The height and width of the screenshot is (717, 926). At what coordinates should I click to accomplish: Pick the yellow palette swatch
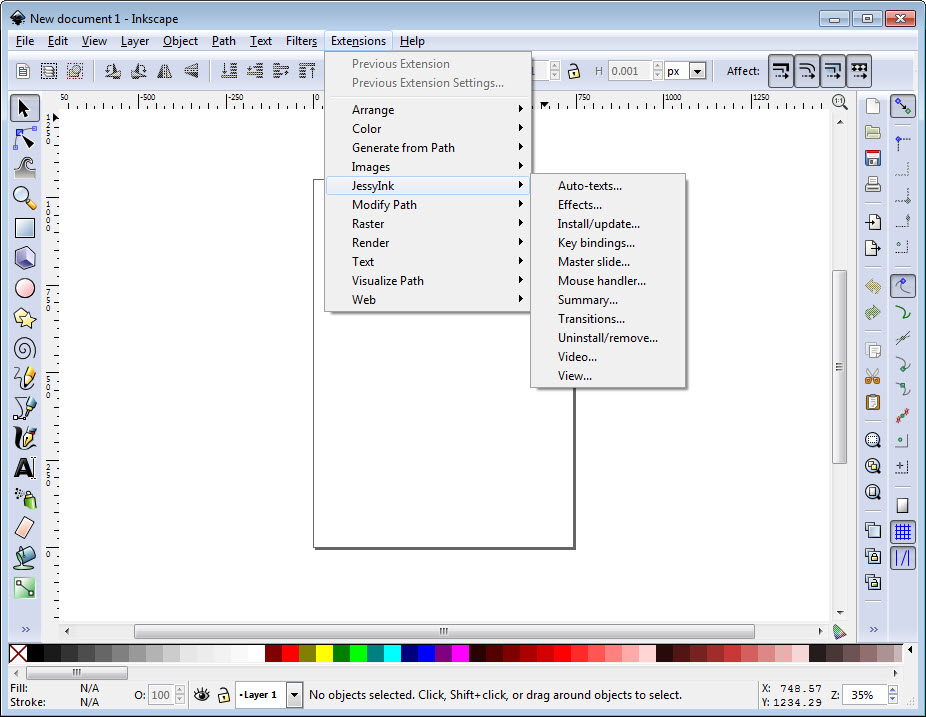point(324,653)
